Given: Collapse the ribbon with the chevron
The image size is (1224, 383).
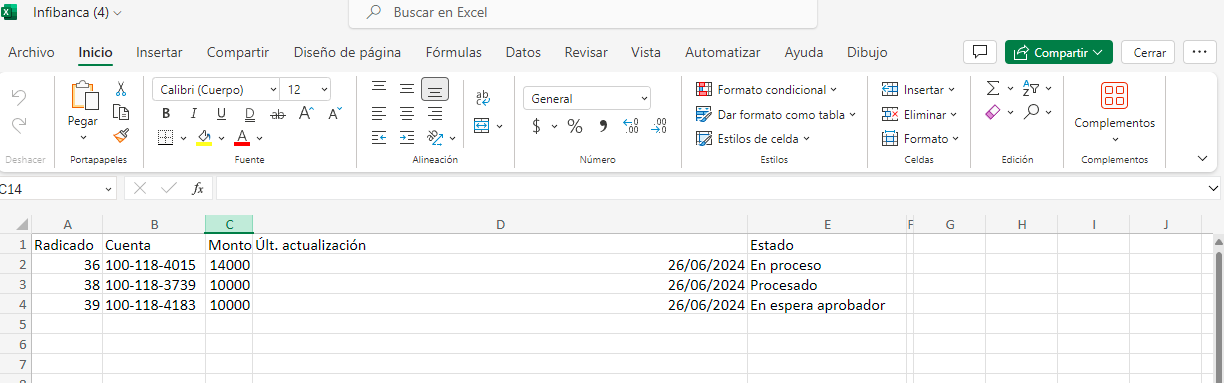Looking at the screenshot, I should click(1202, 158).
